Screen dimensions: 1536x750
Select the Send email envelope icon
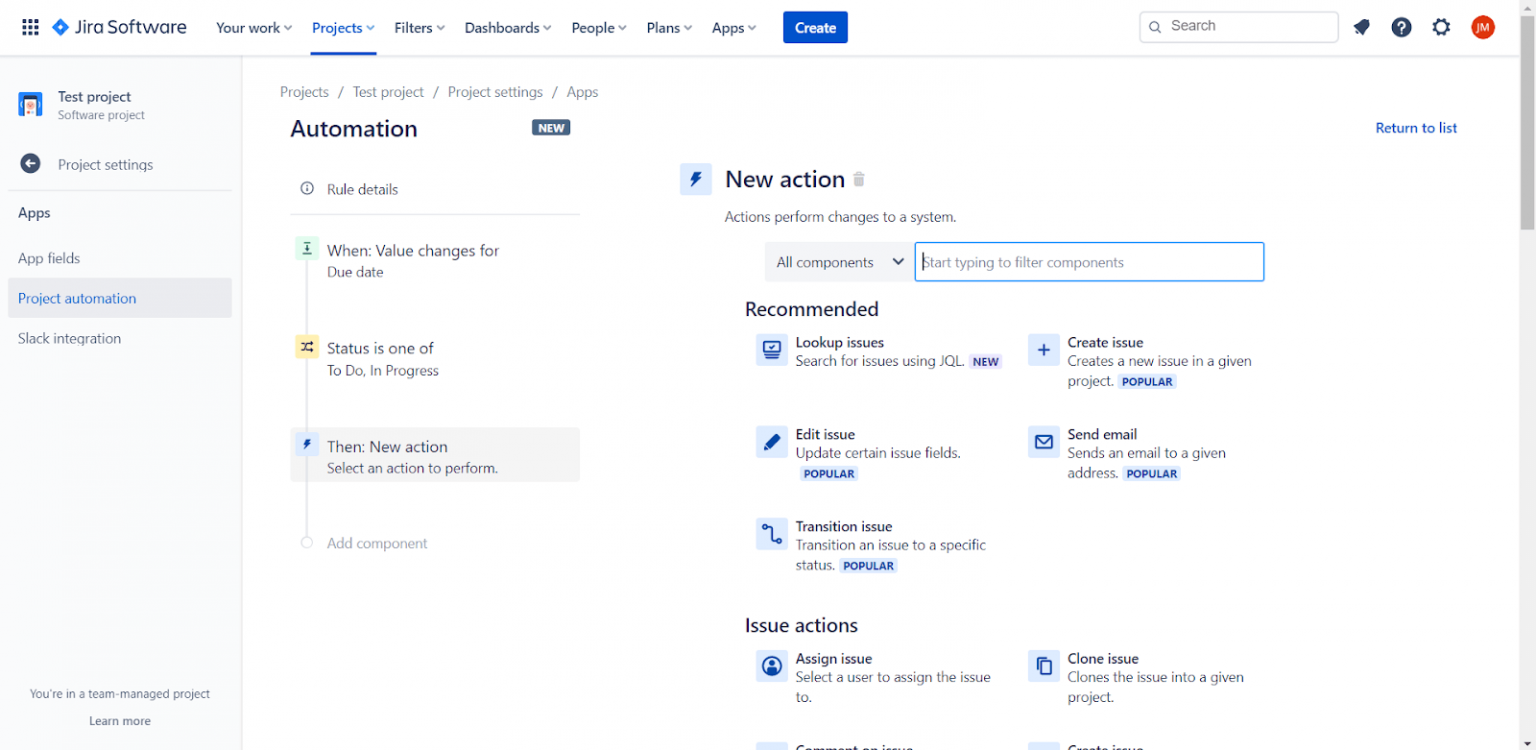(1043, 441)
